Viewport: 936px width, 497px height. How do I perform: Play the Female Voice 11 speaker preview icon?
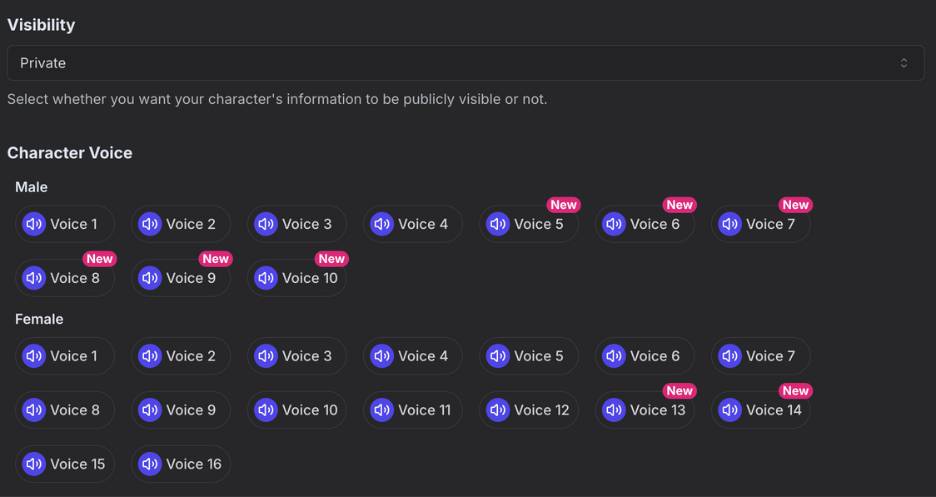coord(382,410)
